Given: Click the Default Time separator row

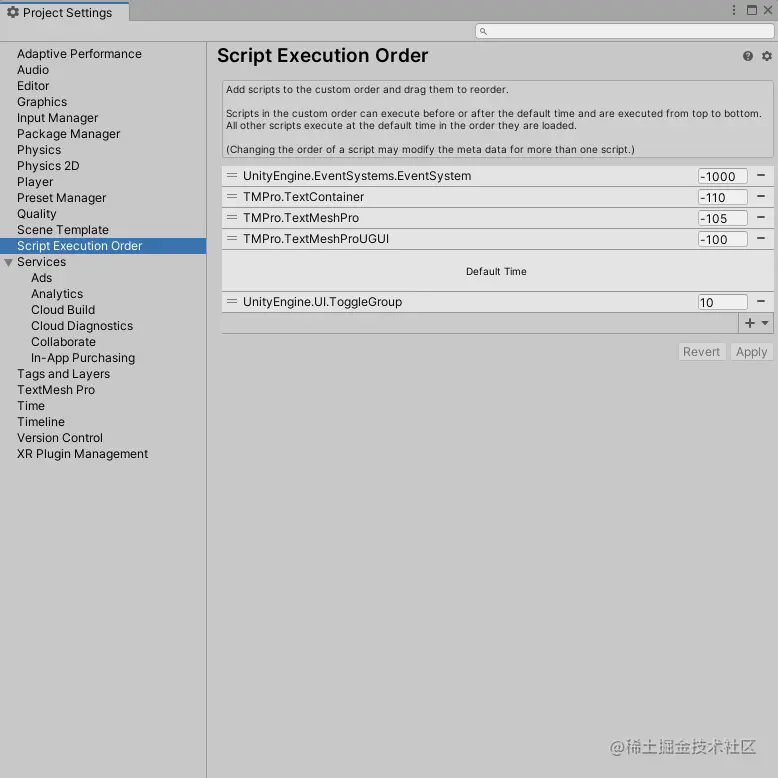Looking at the screenshot, I should pos(496,271).
